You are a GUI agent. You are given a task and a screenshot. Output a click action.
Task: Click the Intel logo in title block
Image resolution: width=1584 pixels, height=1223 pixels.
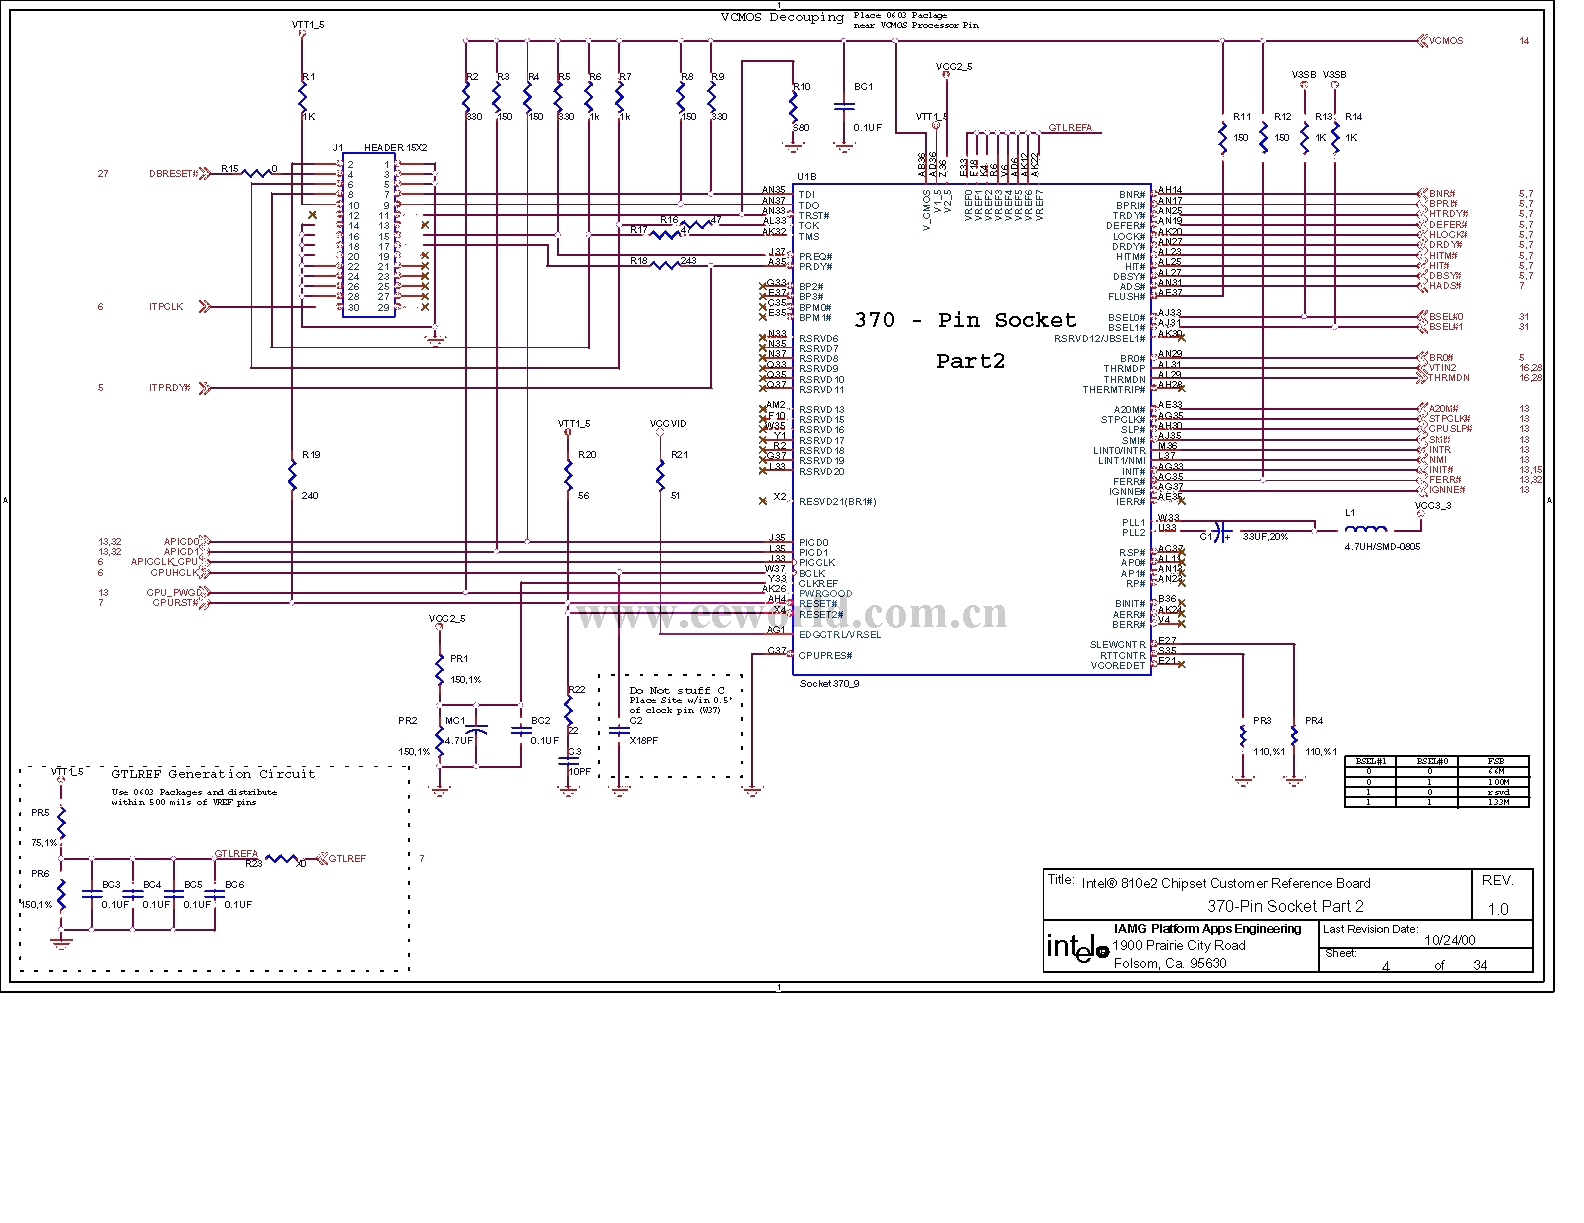coord(1077,947)
